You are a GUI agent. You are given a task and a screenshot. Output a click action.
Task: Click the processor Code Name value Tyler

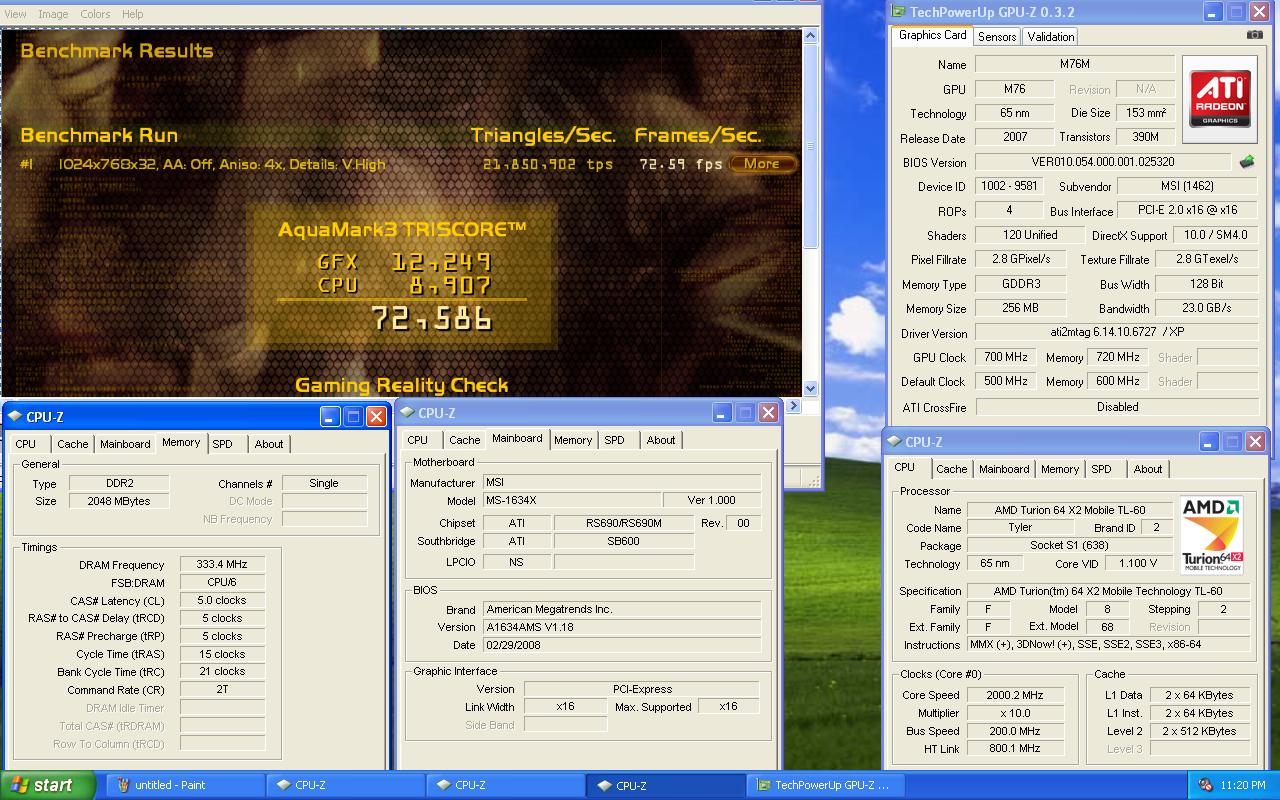(x=1020, y=528)
